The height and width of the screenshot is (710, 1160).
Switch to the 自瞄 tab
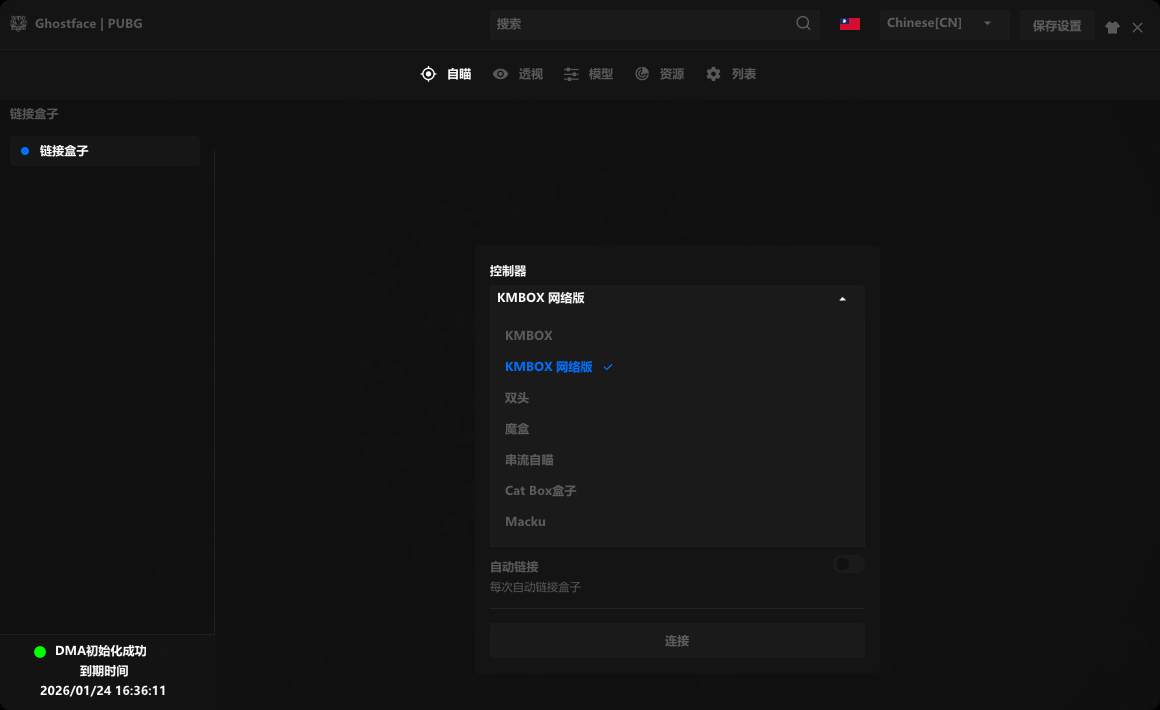pyautogui.click(x=447, y=74)
